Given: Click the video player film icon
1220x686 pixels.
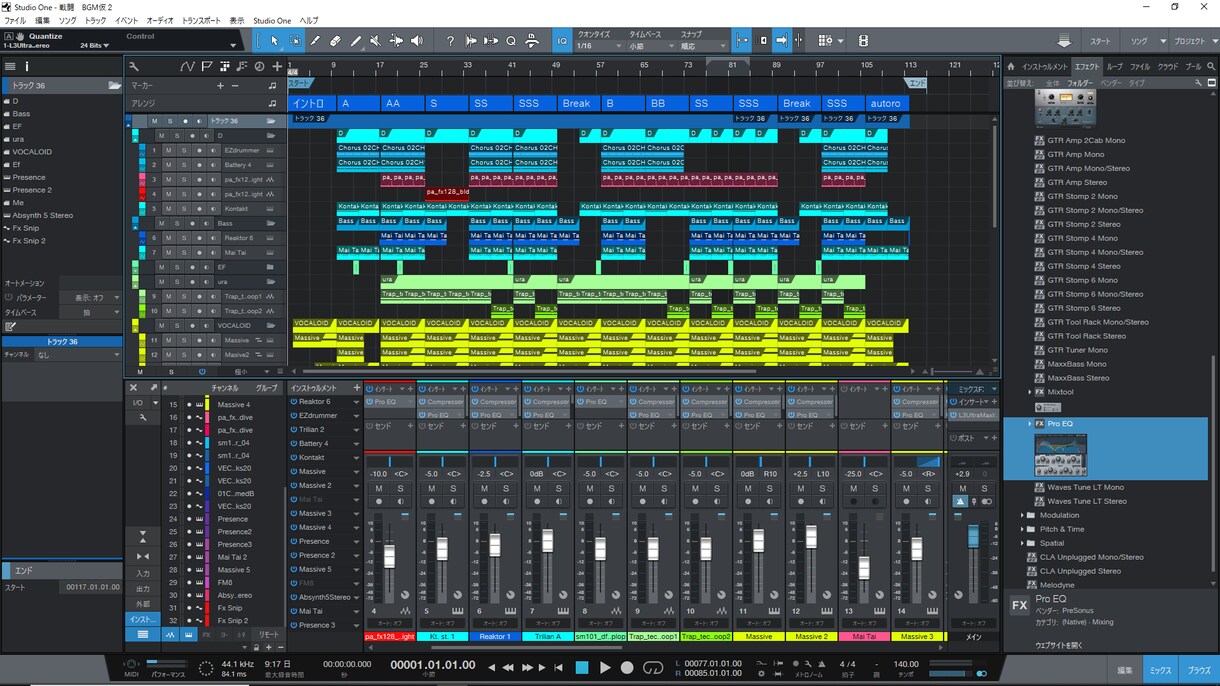Looking at the screenshot, I should [x=864, y=41].
